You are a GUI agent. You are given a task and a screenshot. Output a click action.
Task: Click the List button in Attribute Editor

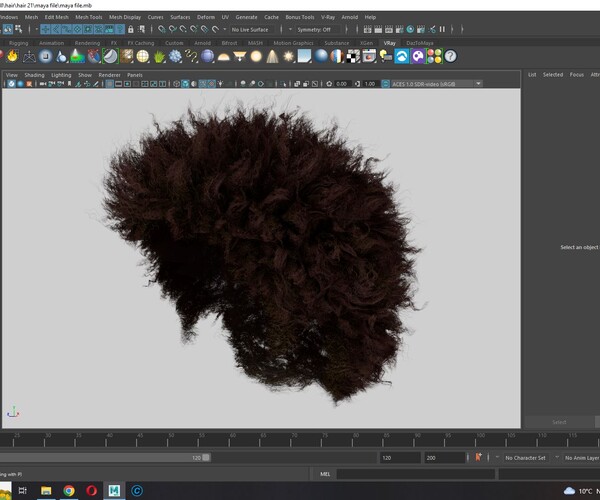click(532, 75)
